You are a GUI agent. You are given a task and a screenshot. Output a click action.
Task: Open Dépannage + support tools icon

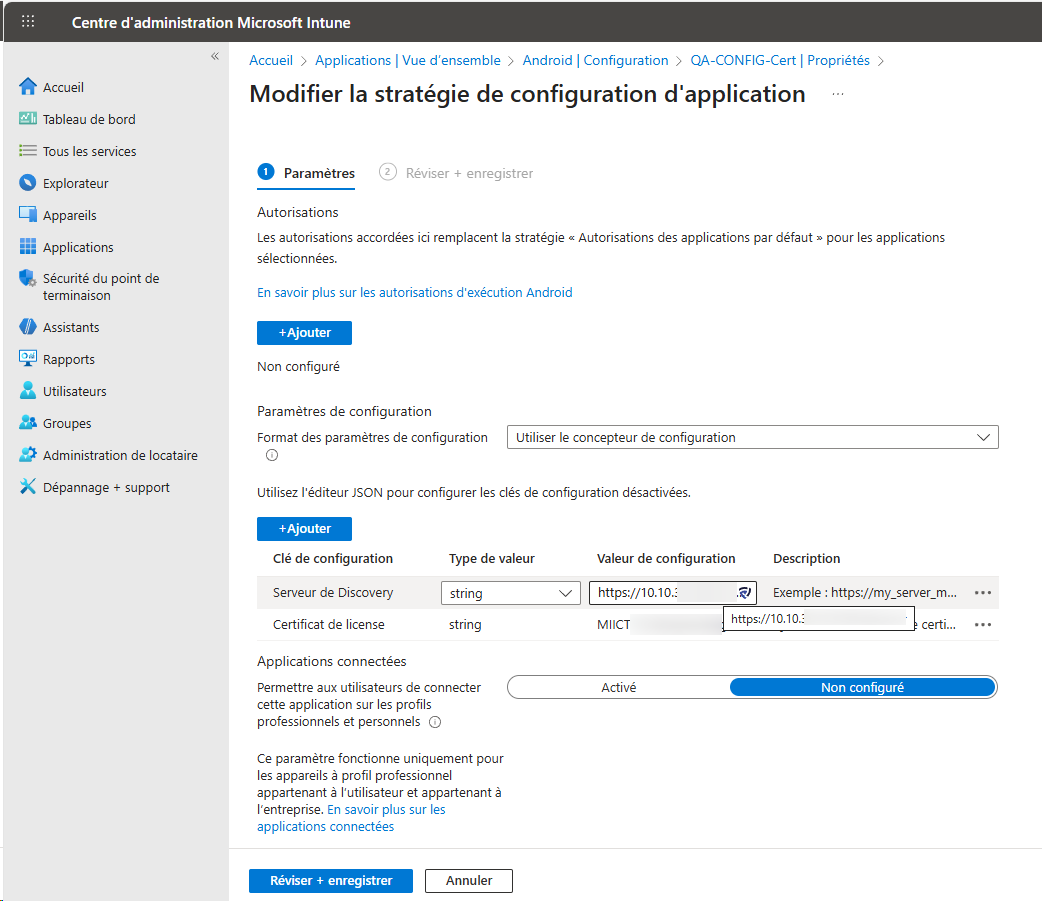28,487
